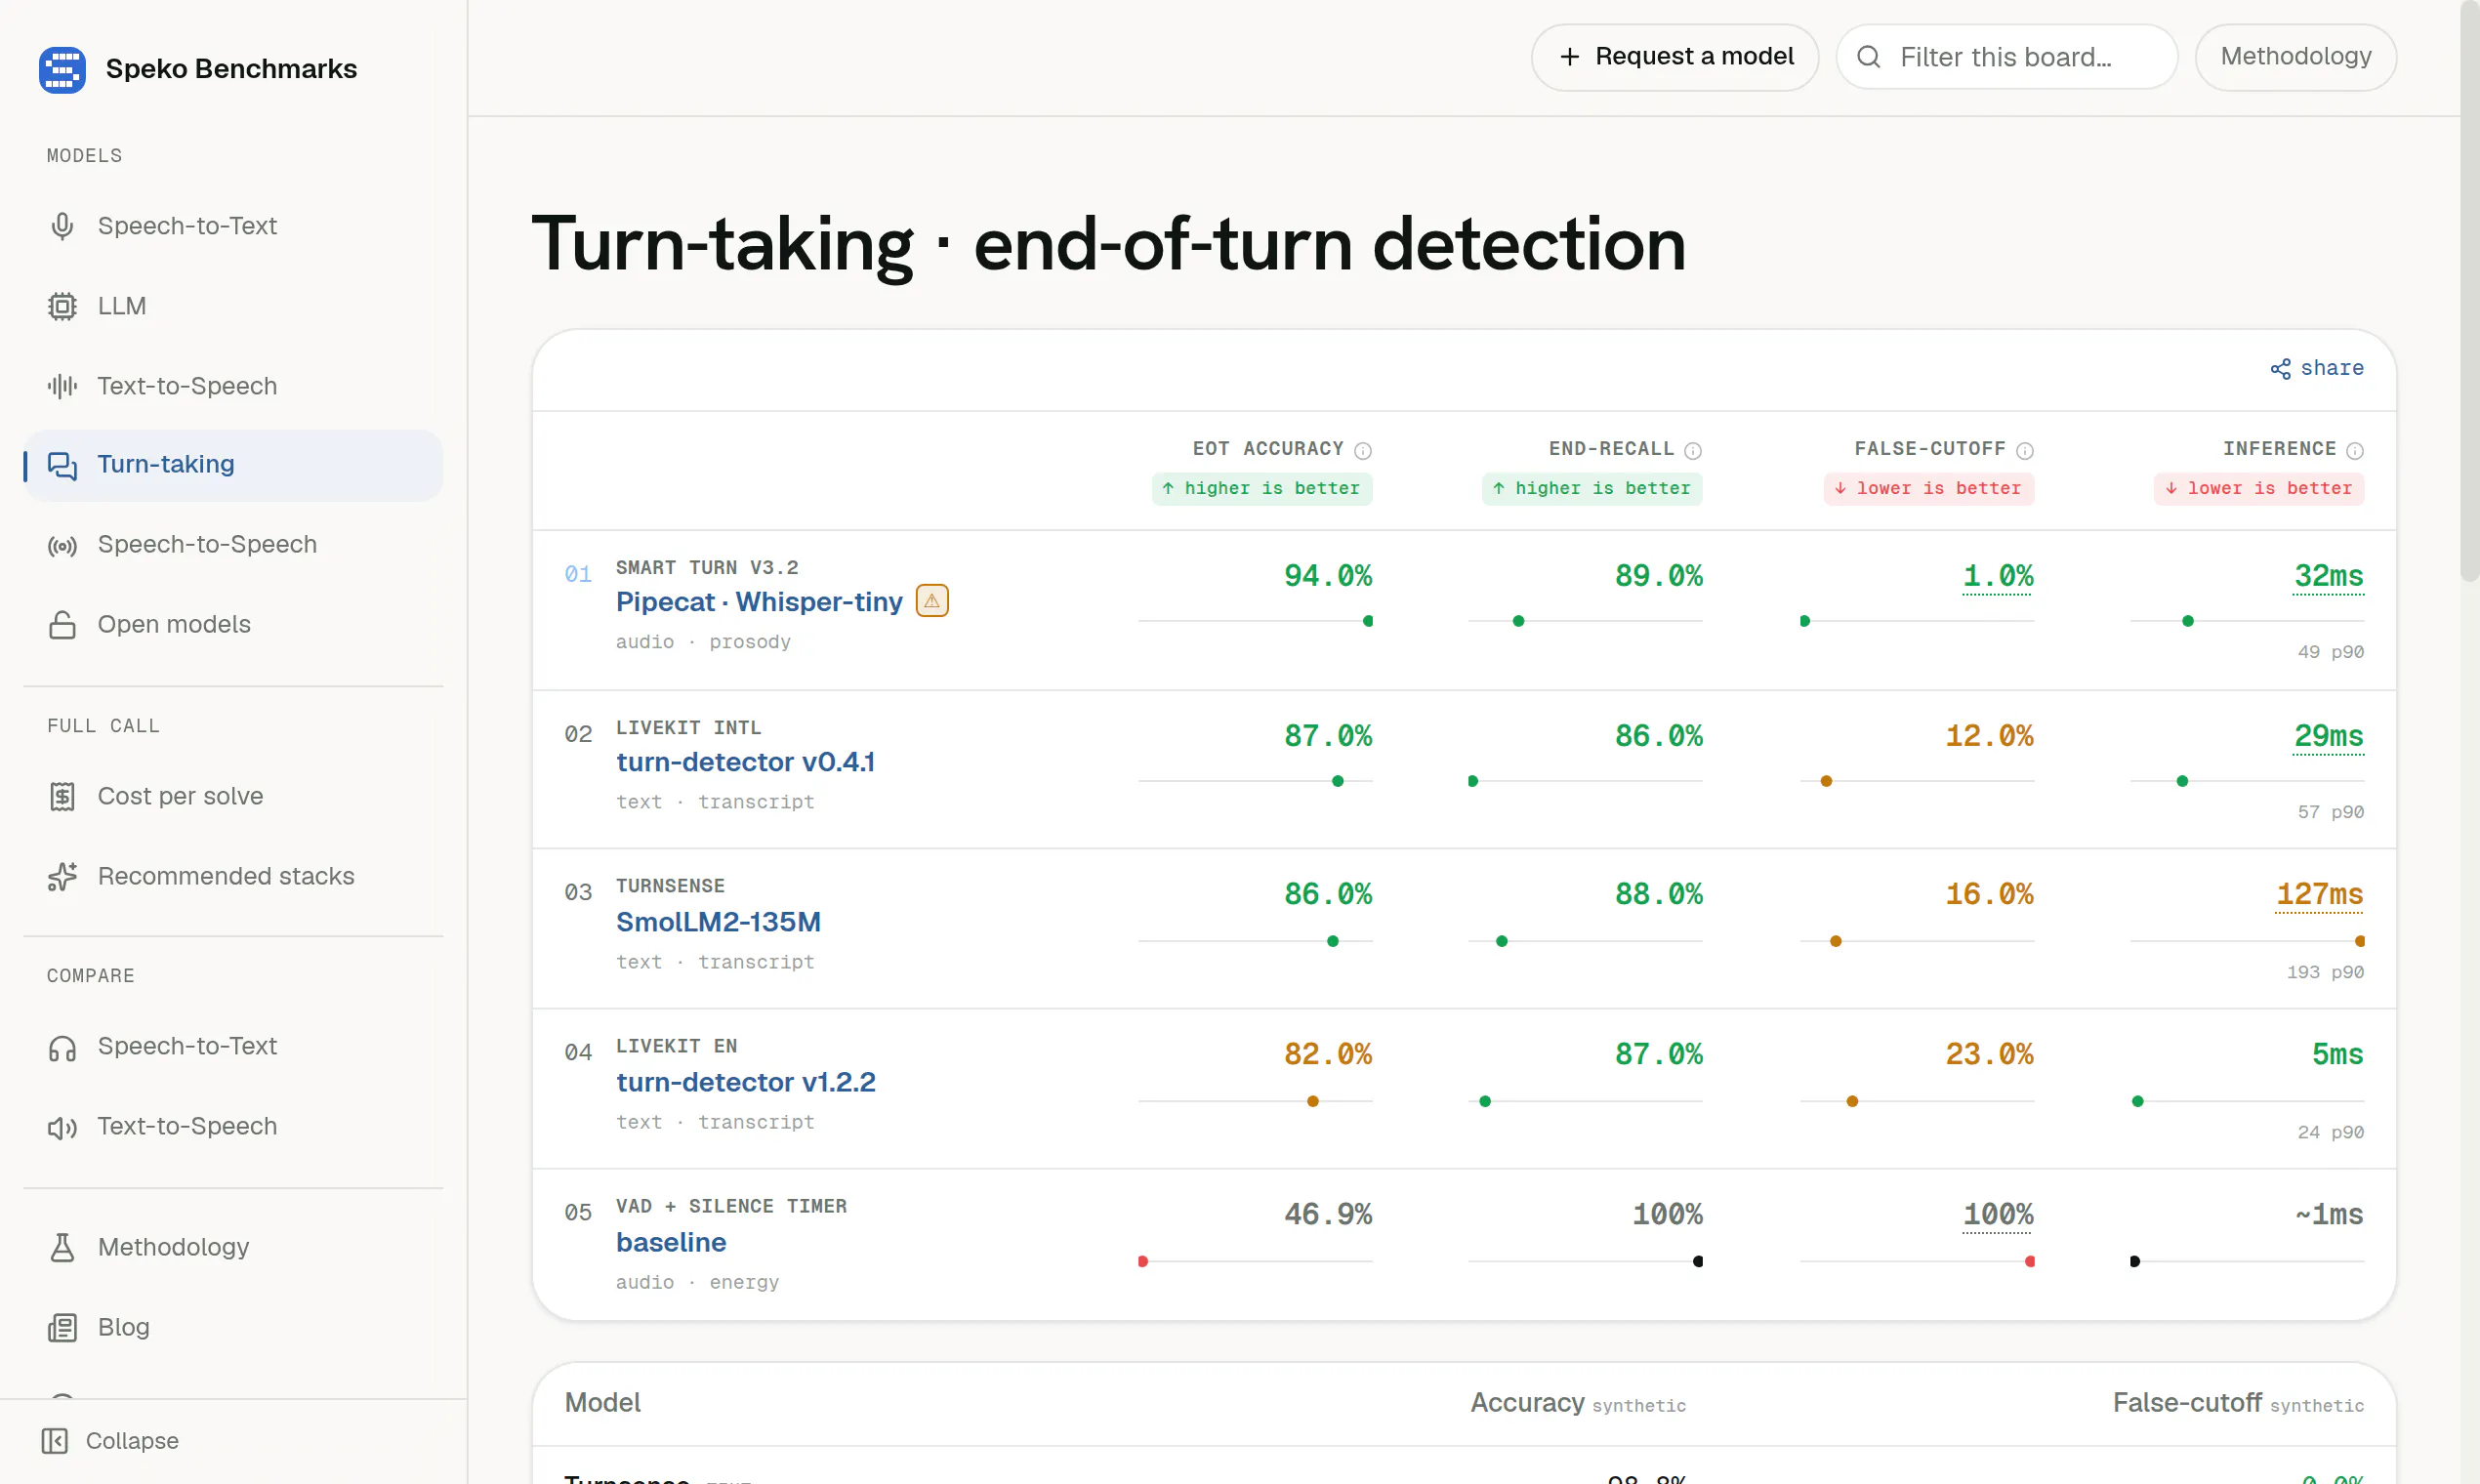Click the SMART TURN V3.2 label
The image size is (2480, 1484).
click(707, 567)
